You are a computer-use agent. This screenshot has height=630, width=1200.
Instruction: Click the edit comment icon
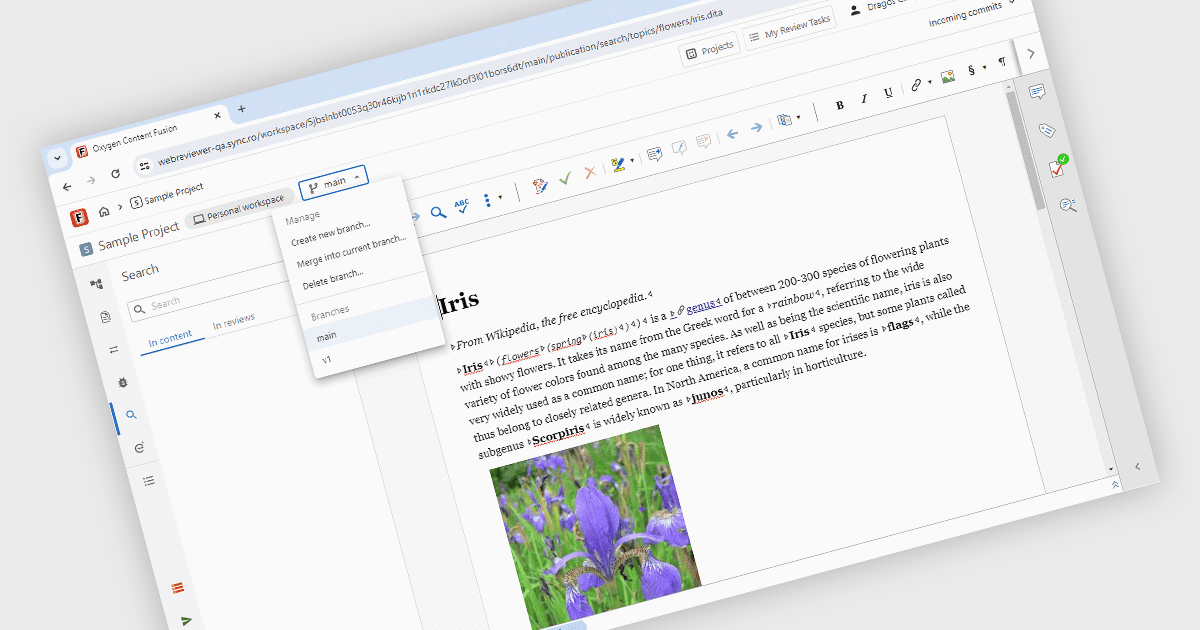pyautogui.click(x=679, y=148)
